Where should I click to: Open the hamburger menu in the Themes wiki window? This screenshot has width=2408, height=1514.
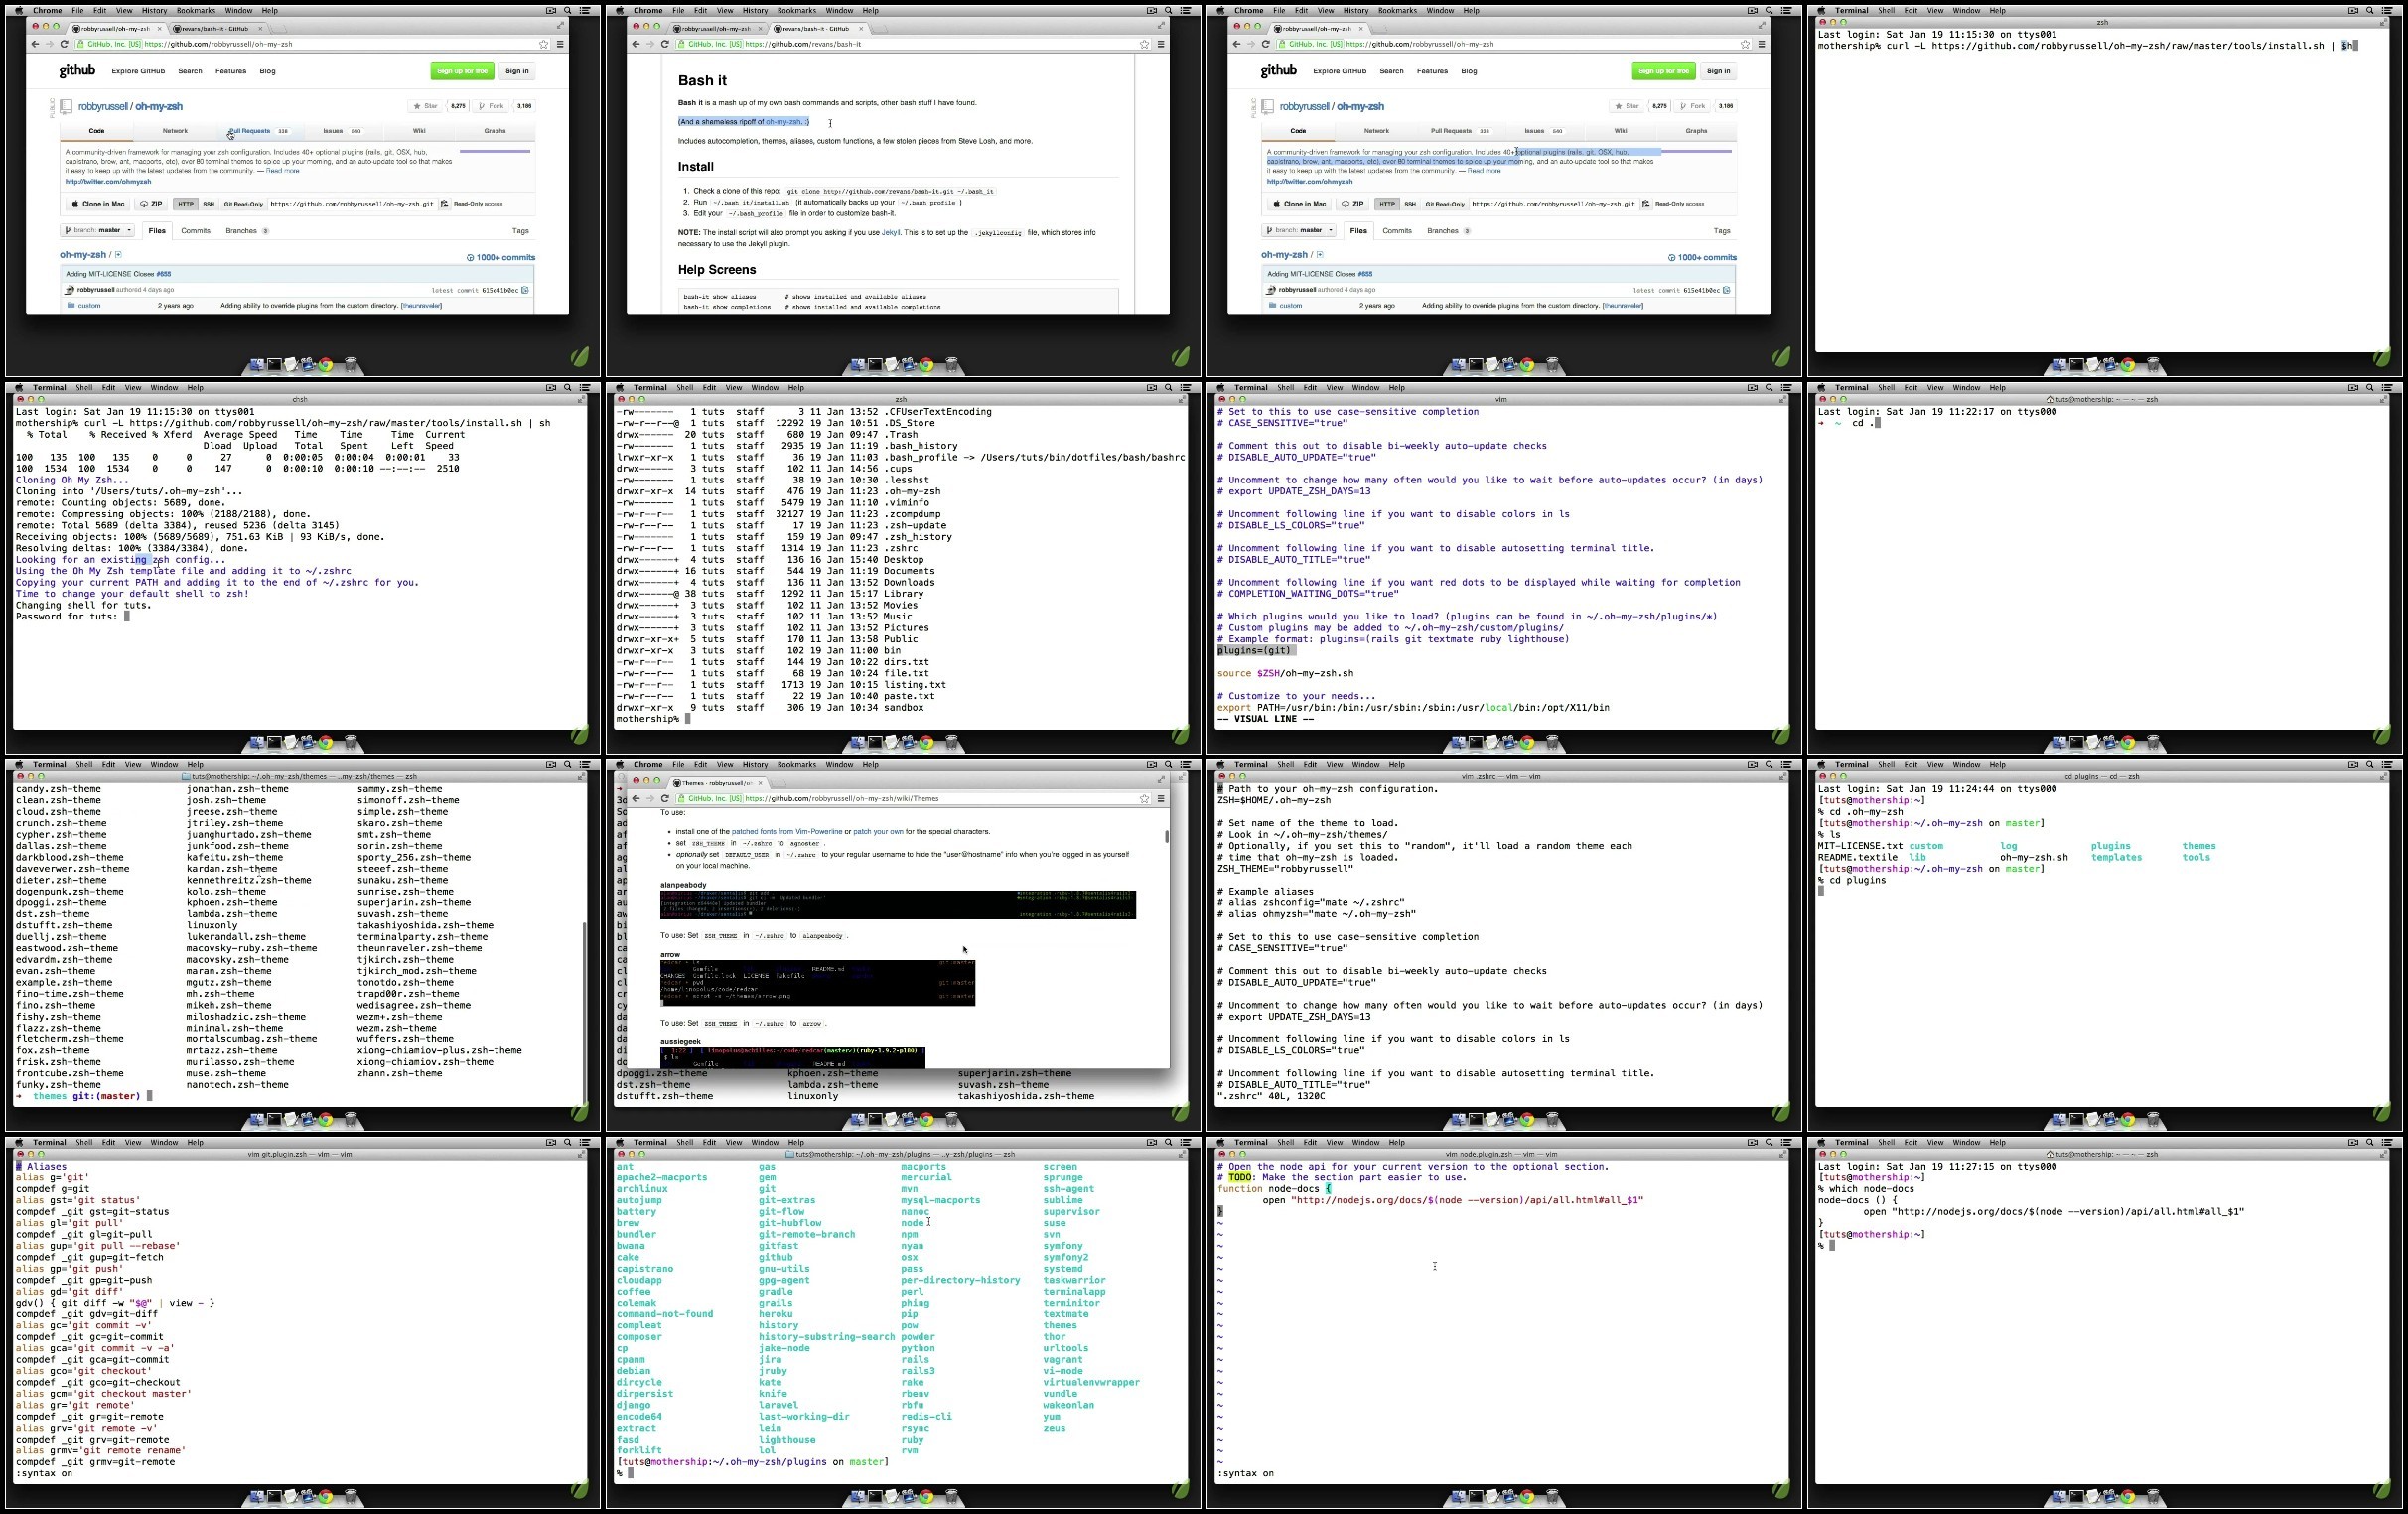click(x=1160, y=798)
